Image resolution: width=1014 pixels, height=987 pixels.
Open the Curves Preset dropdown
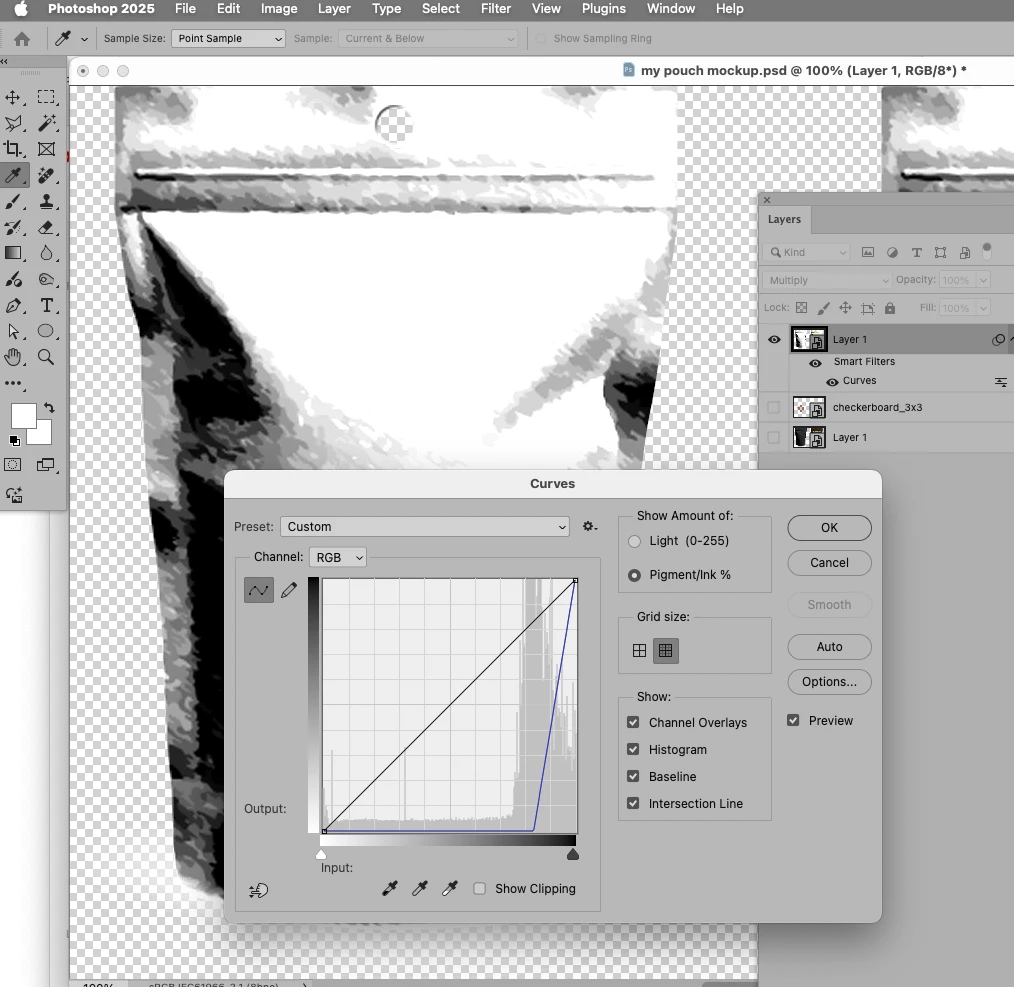(425, 526)
